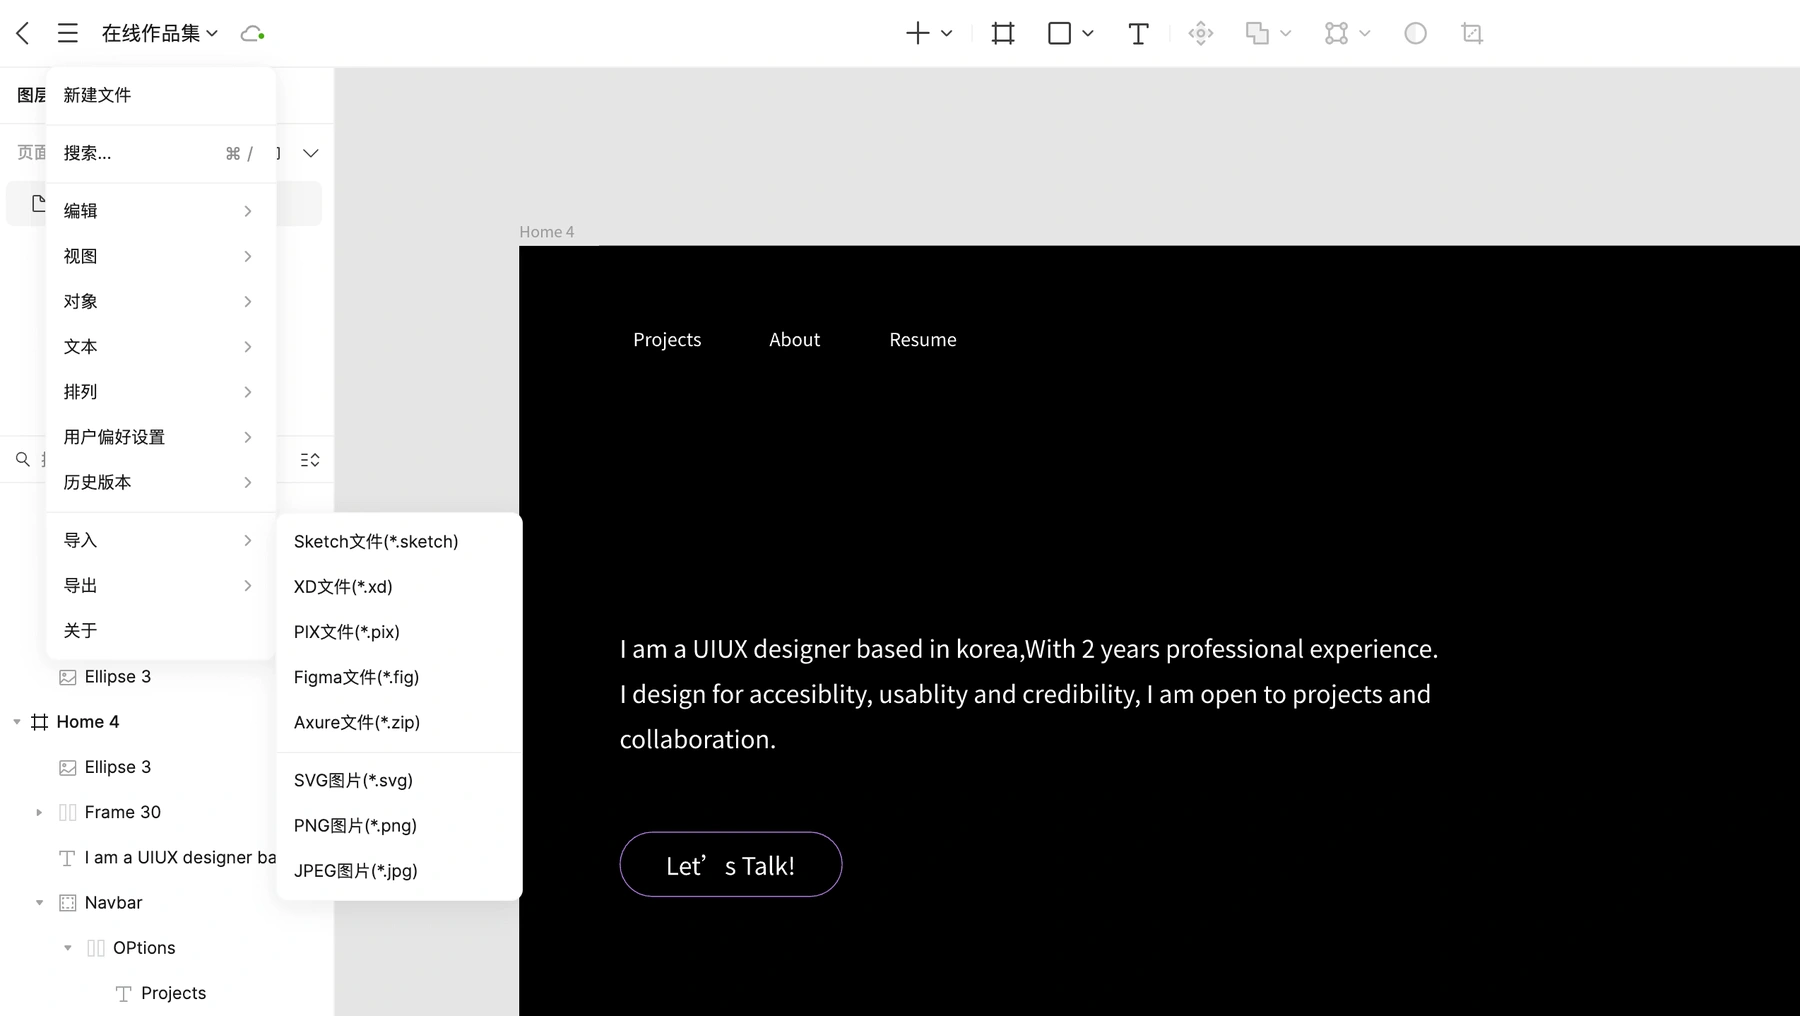The width and height of the screenshot is (1800, 1016).
Task: Click the plus insert tool icon
Action: [x=917, y=33]
